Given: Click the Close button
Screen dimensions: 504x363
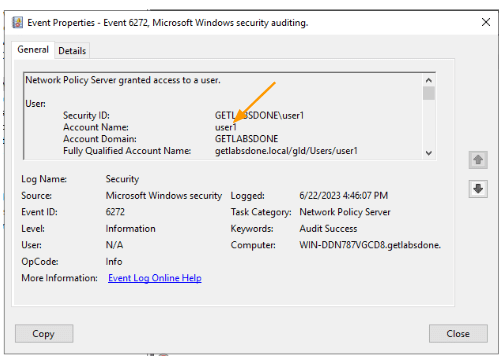Looking at the screenshot, I should pos(458,334).
